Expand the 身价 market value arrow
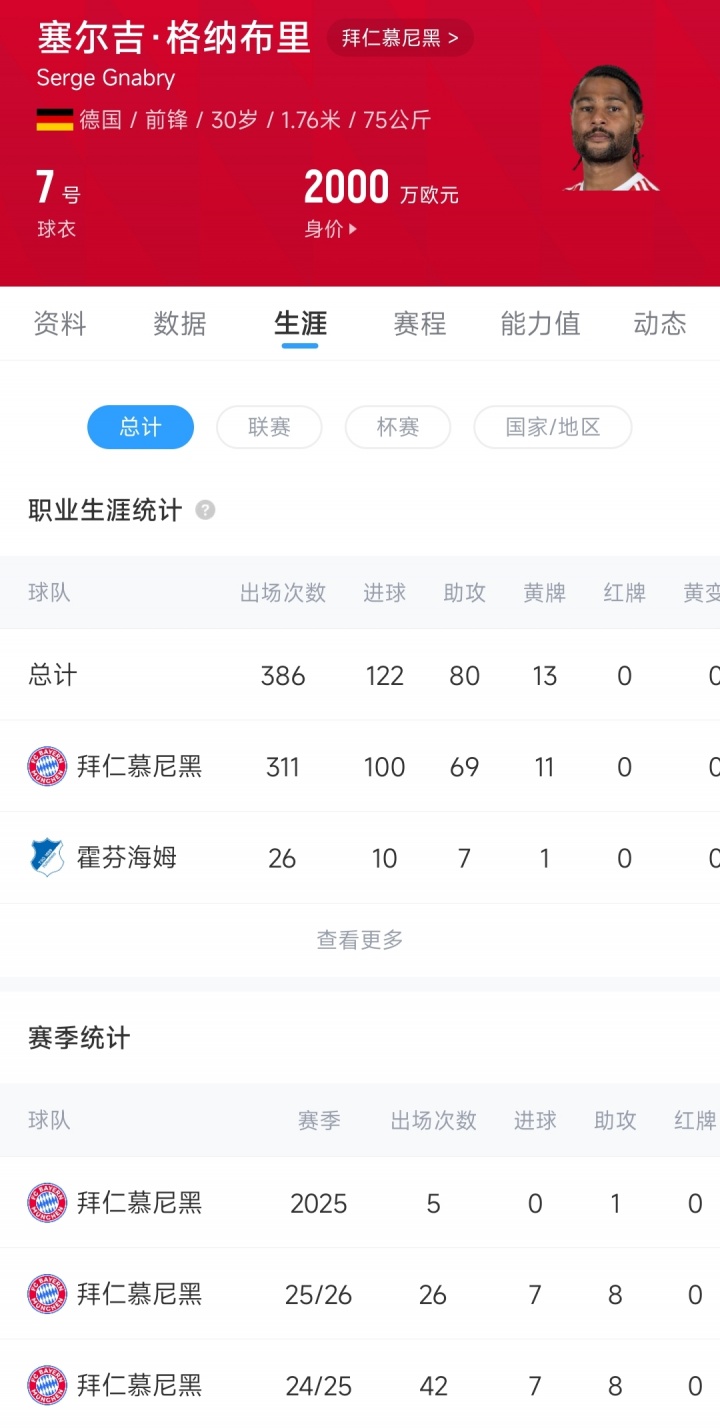 coord(352,230)
